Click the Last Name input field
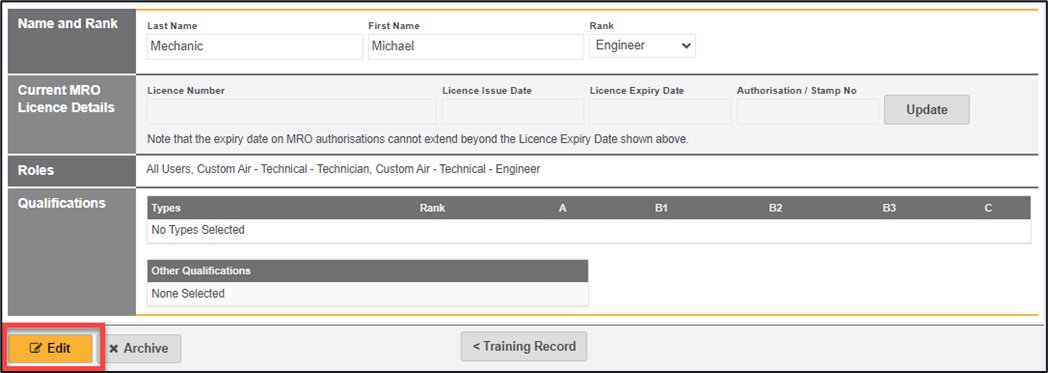1048x373 pixels. [255, 47]
